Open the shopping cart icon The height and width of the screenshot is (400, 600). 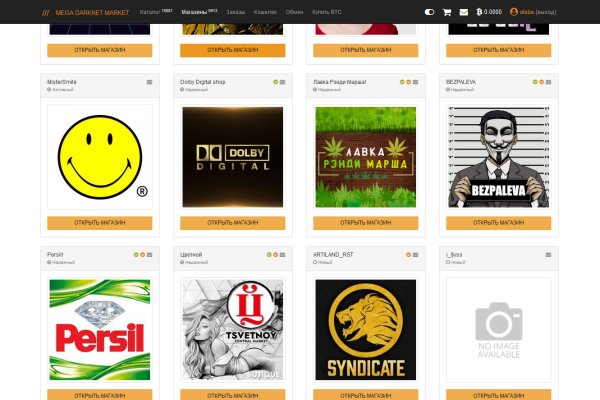[446, 12]
